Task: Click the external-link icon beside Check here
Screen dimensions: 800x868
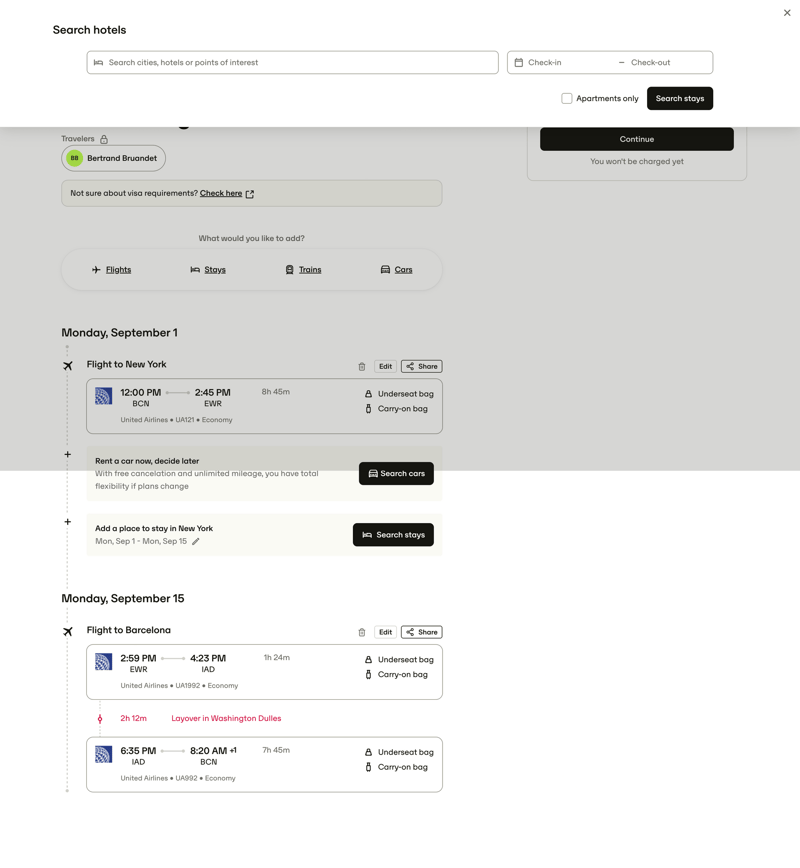Action: coord(250,193)
